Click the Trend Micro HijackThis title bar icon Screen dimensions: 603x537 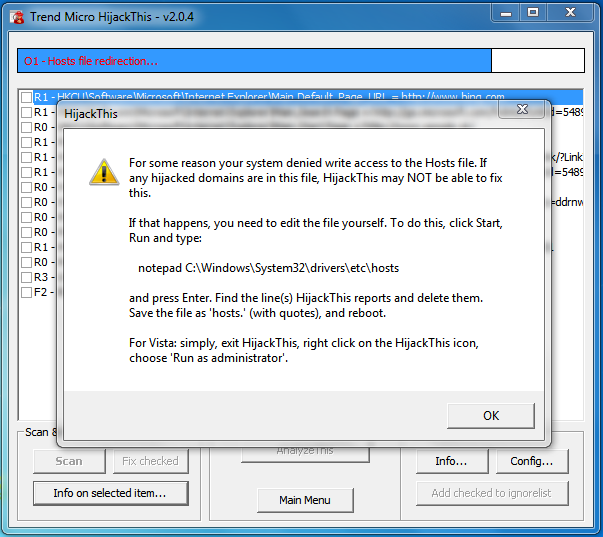[17, 17]
